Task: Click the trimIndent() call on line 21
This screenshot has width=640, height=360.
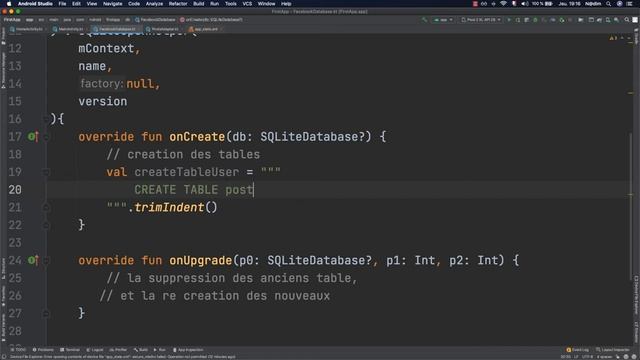Action: (176, 207)
